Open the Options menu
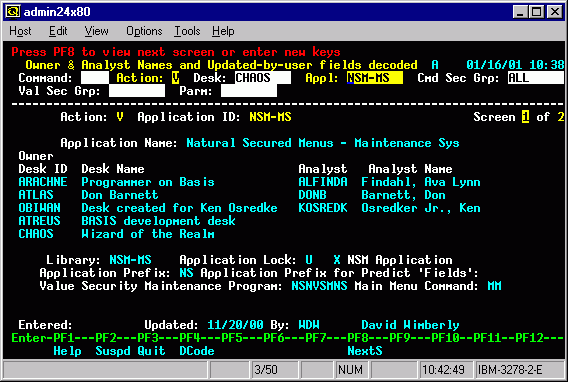The width and height of the screenshot is (568, 382). pyautogui.click(x=144, y=31)
